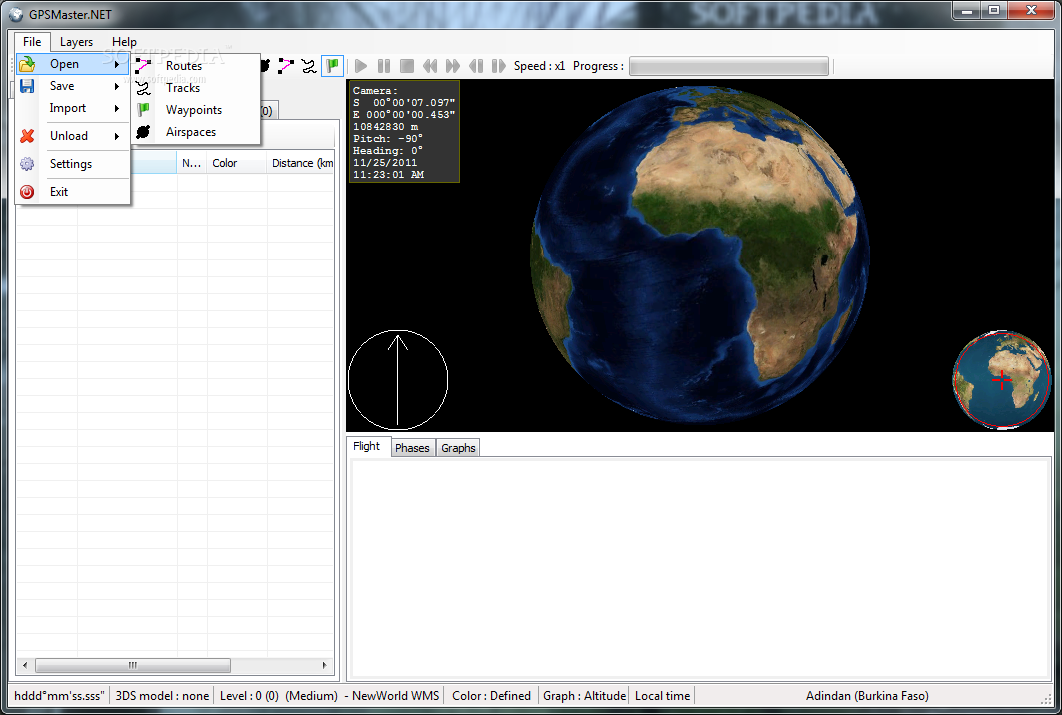Open Settings from the File menu
1062x715 pixels.
pos(70,164)
